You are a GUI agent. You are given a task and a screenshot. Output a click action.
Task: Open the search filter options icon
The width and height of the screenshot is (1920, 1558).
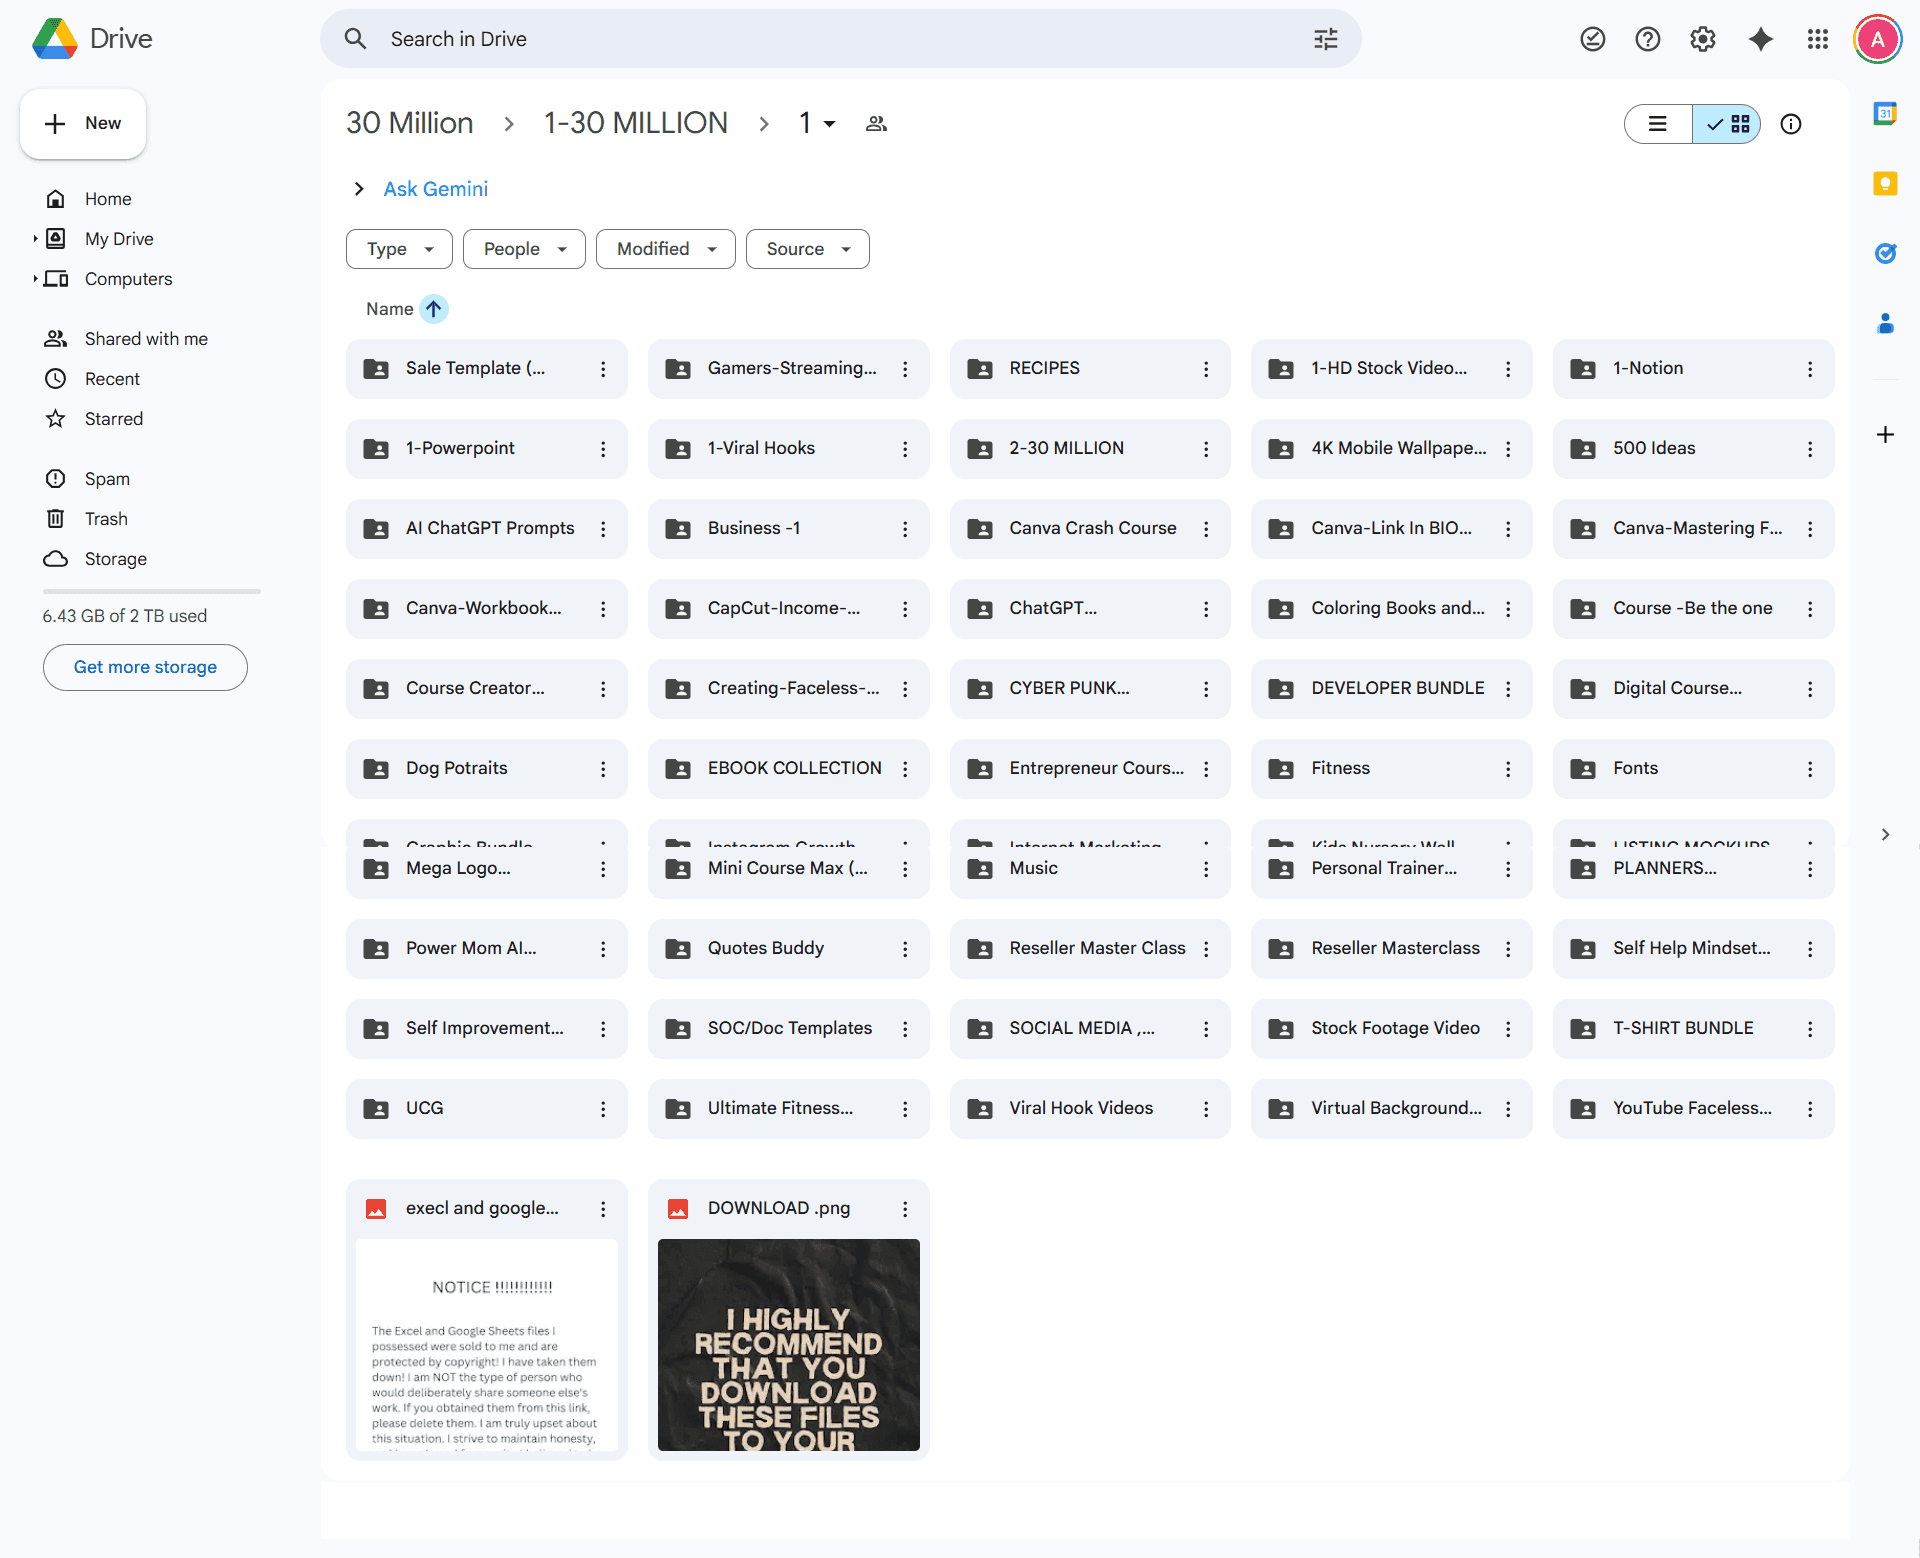tap(1325, 39)
